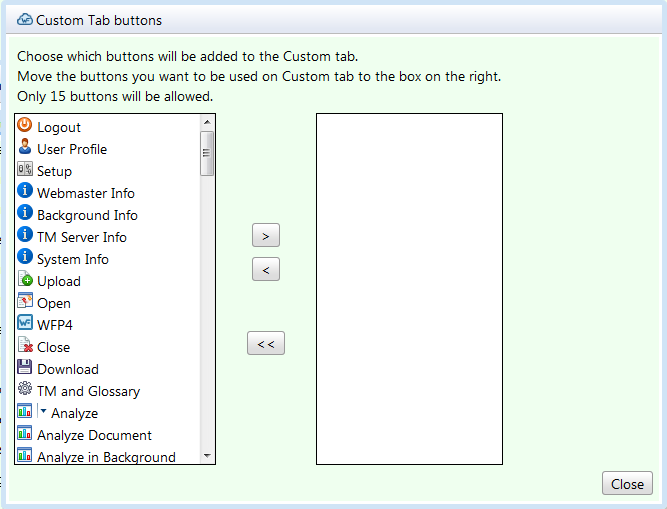The image size is (667, 509).
Task: Pick TM Server Info from list
Action: (x=81, y=237)
